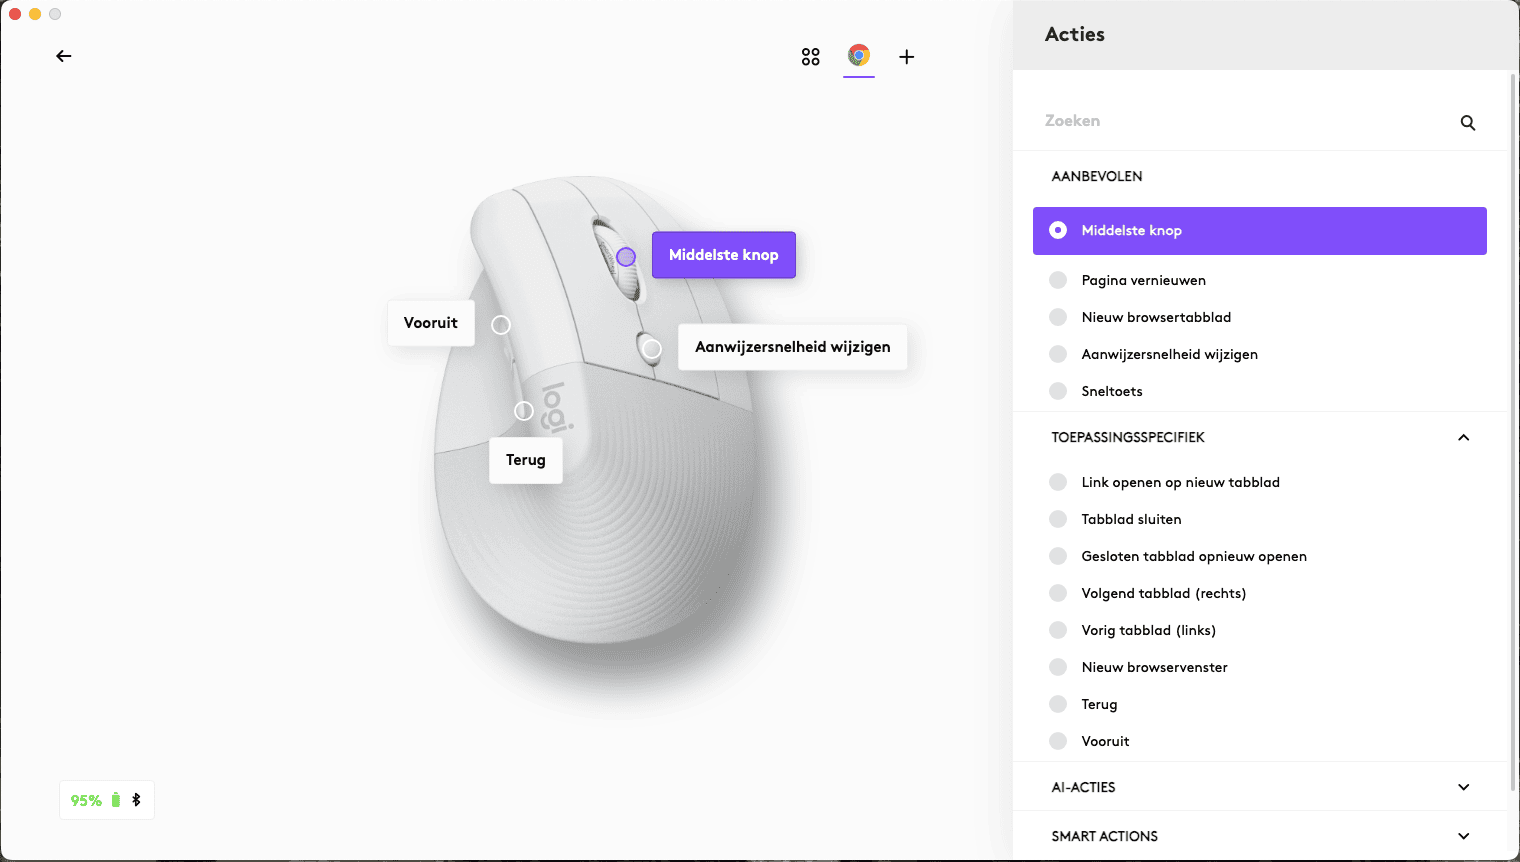Screen dimensions: 1520x862
Task: Add a new application with plus icon
Action: pos(906,57)
